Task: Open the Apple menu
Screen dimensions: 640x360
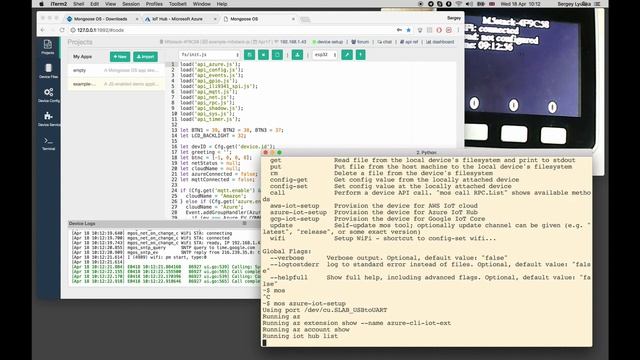Action: point(41,4)
